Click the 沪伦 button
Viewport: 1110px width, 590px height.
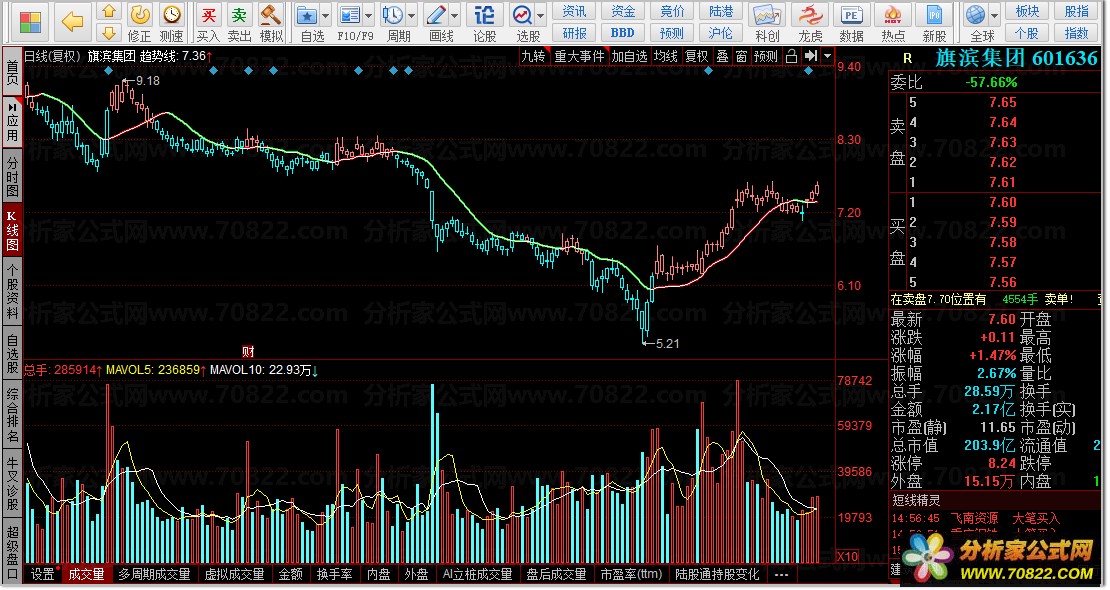pyautogui.click(x=721, y=33)
